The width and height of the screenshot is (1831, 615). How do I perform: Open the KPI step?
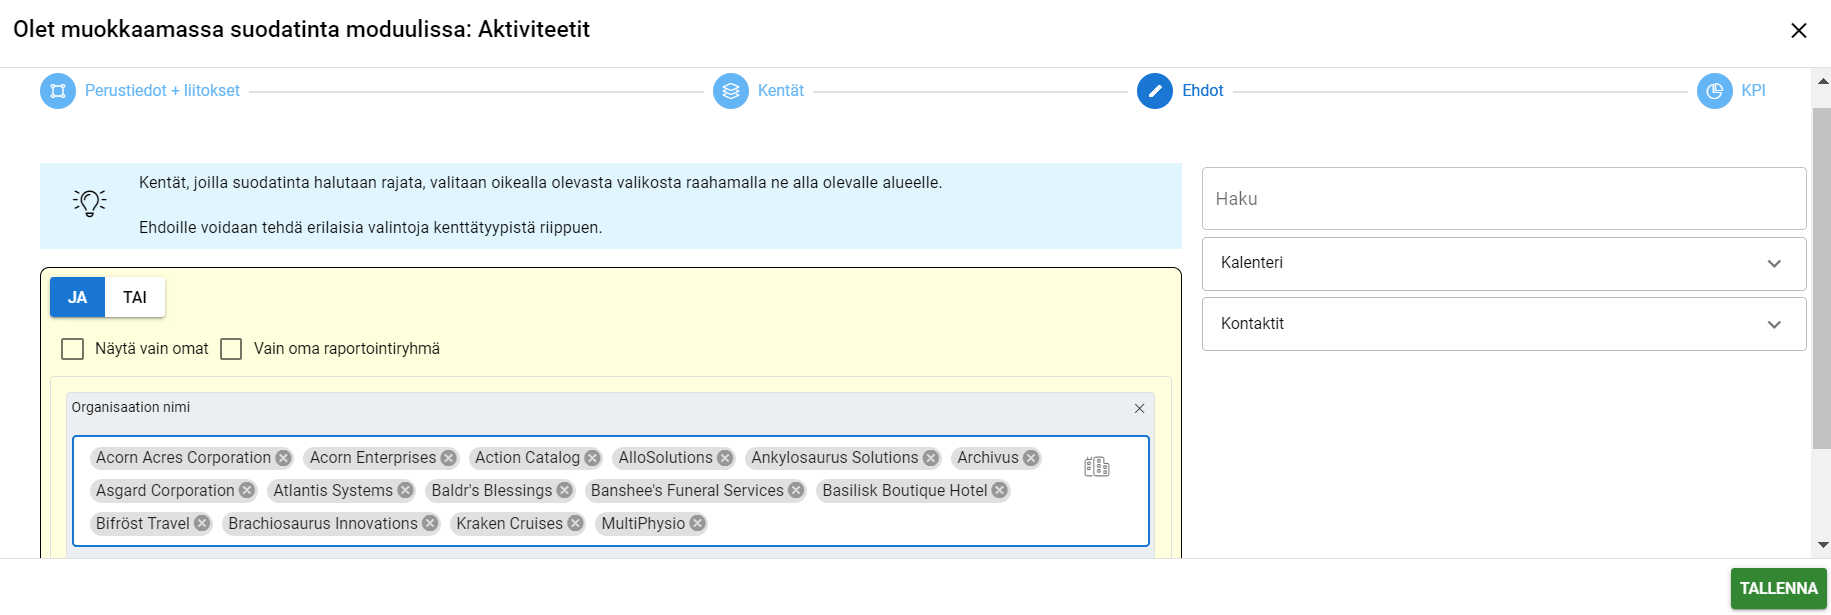1753,91
